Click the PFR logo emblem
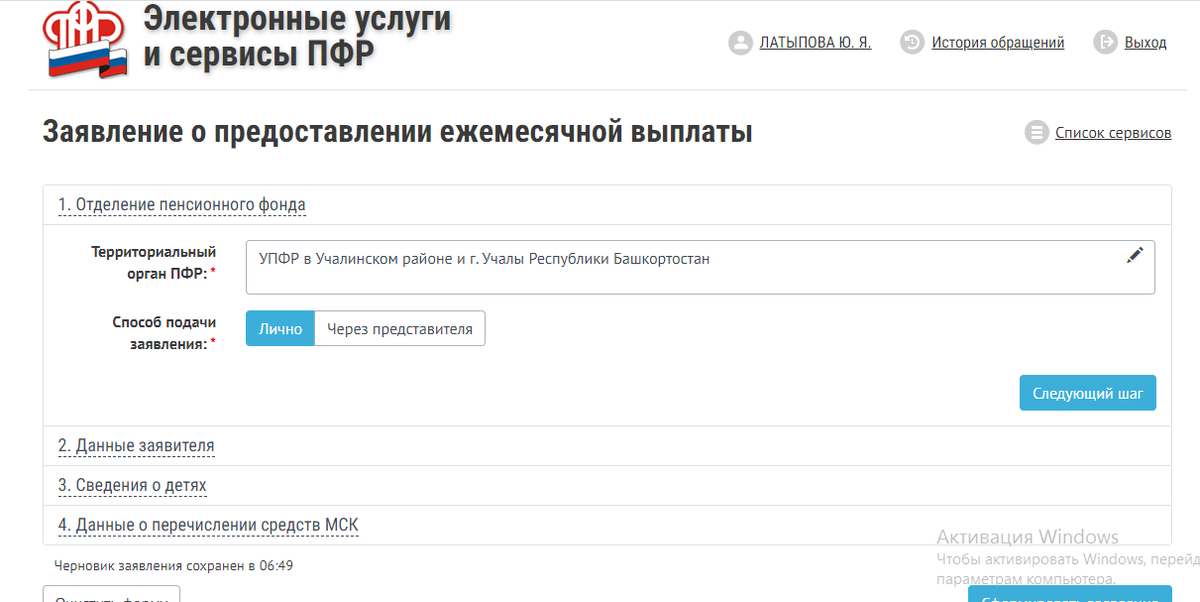1200x602 pixels. coord(86,40)
